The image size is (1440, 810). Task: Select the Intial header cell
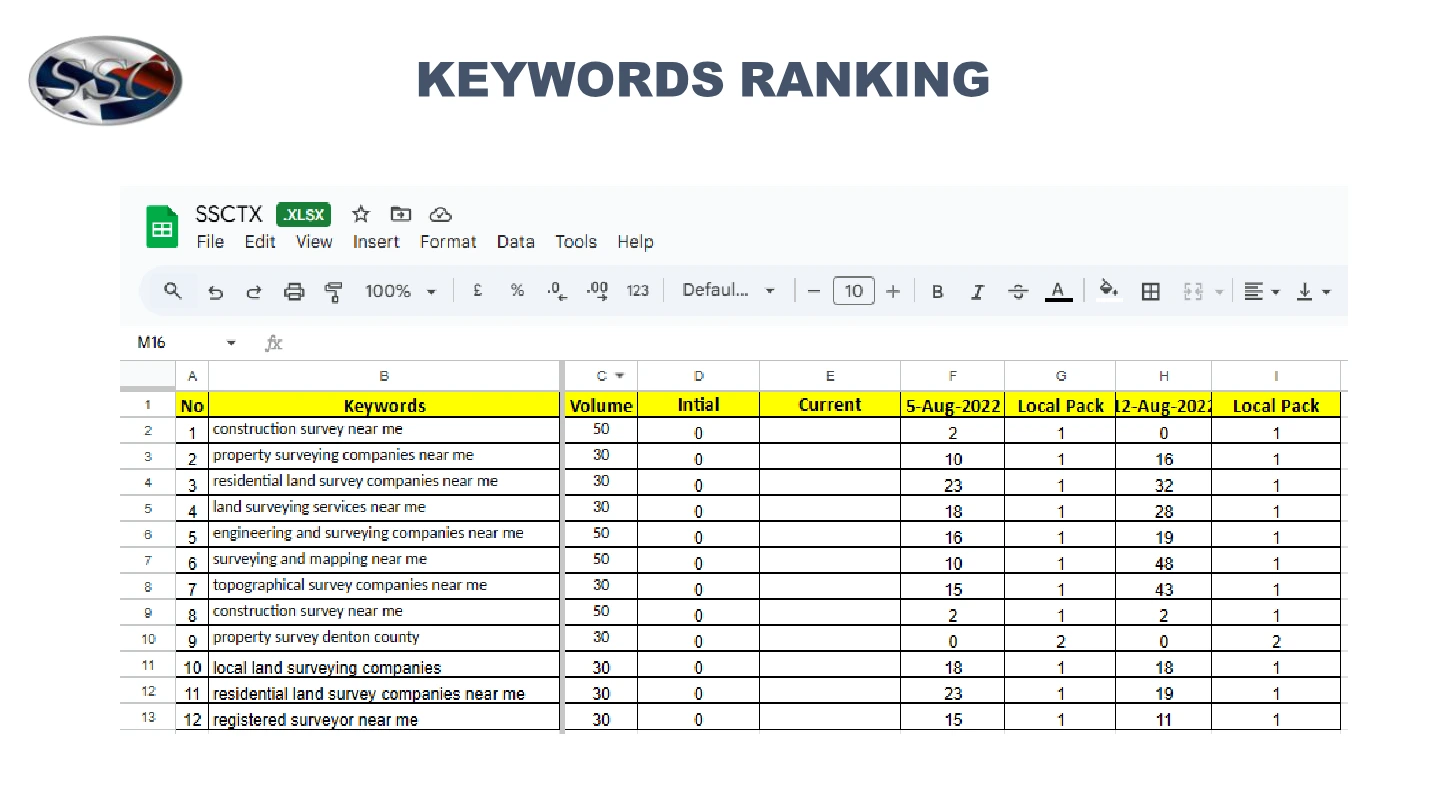tap(698, 405)
